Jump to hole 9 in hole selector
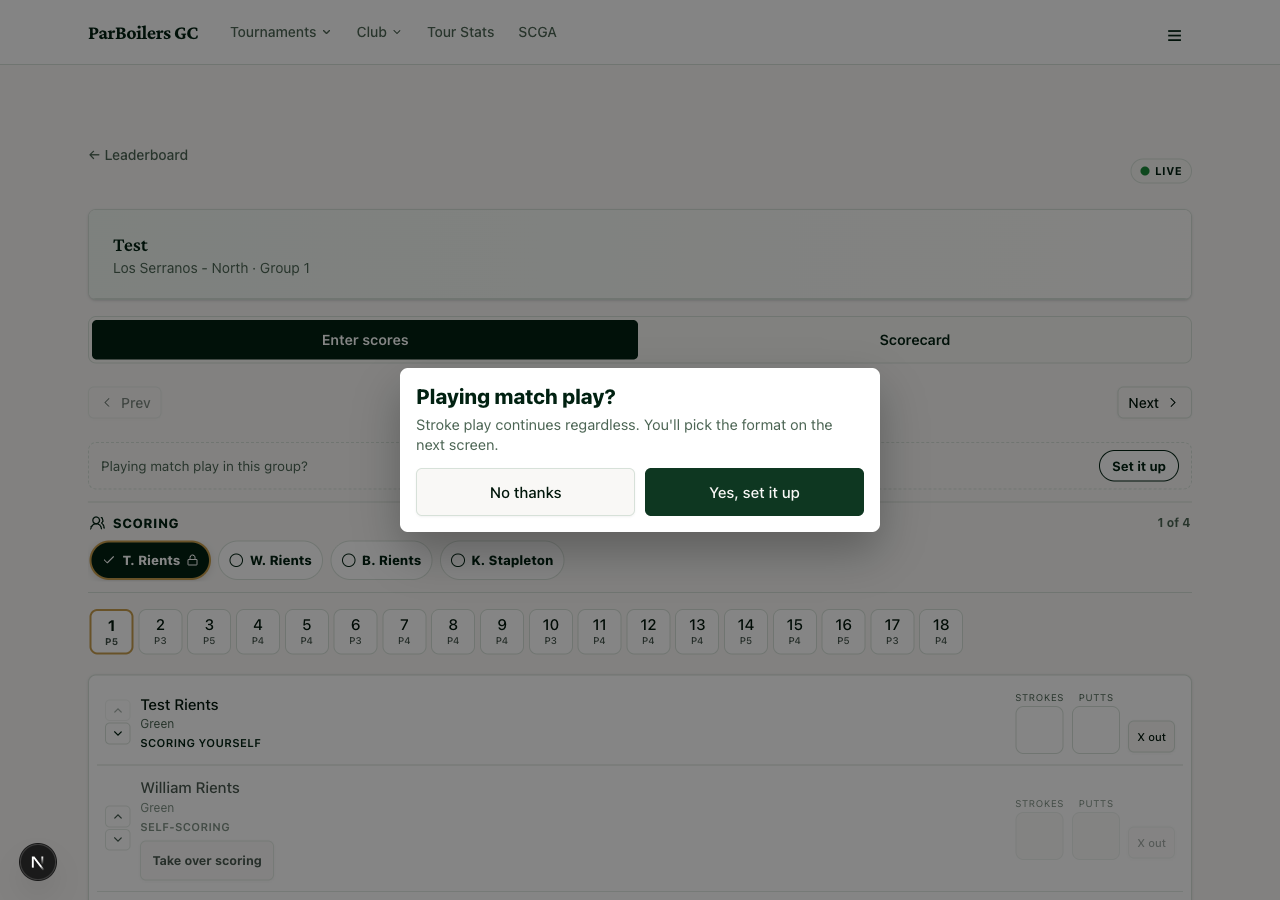Viewport: 1280px width, 900px height. tap(502, 632)
